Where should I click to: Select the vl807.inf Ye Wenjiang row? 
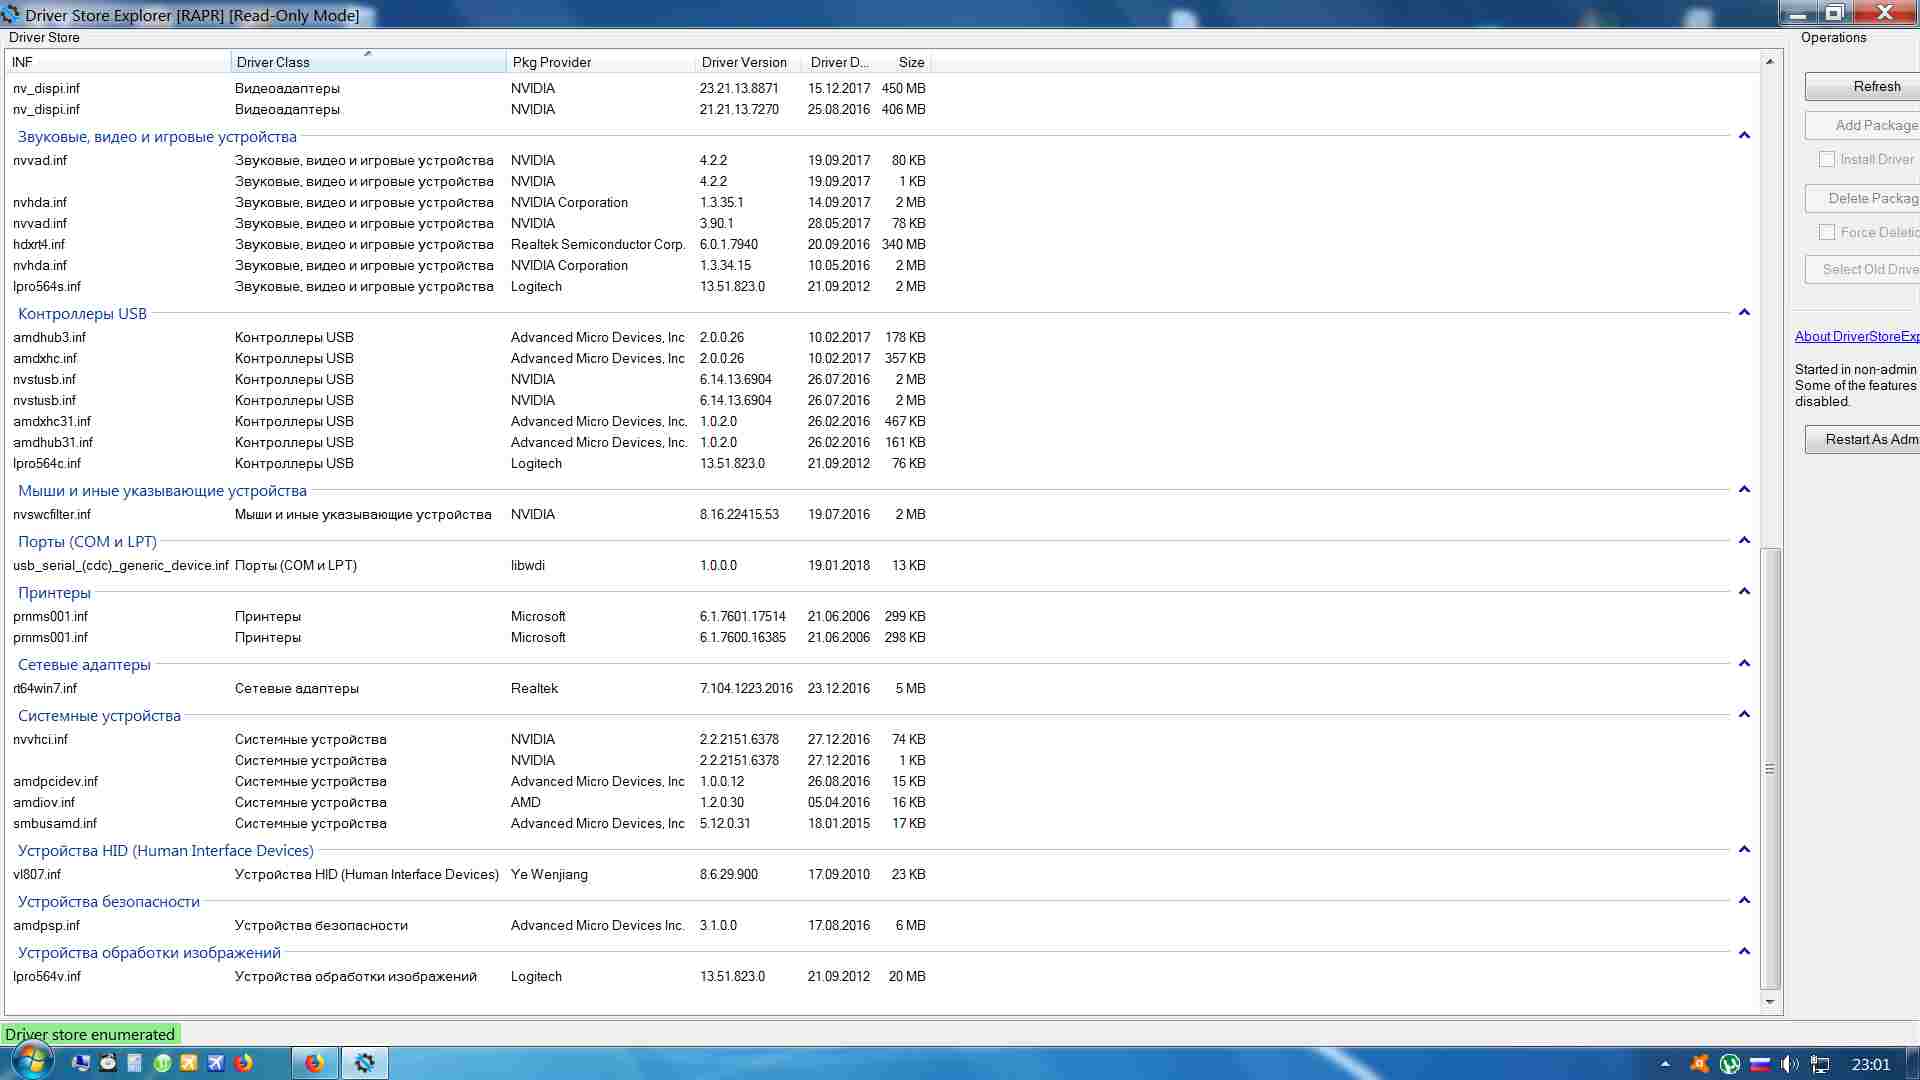coord(469,874)
